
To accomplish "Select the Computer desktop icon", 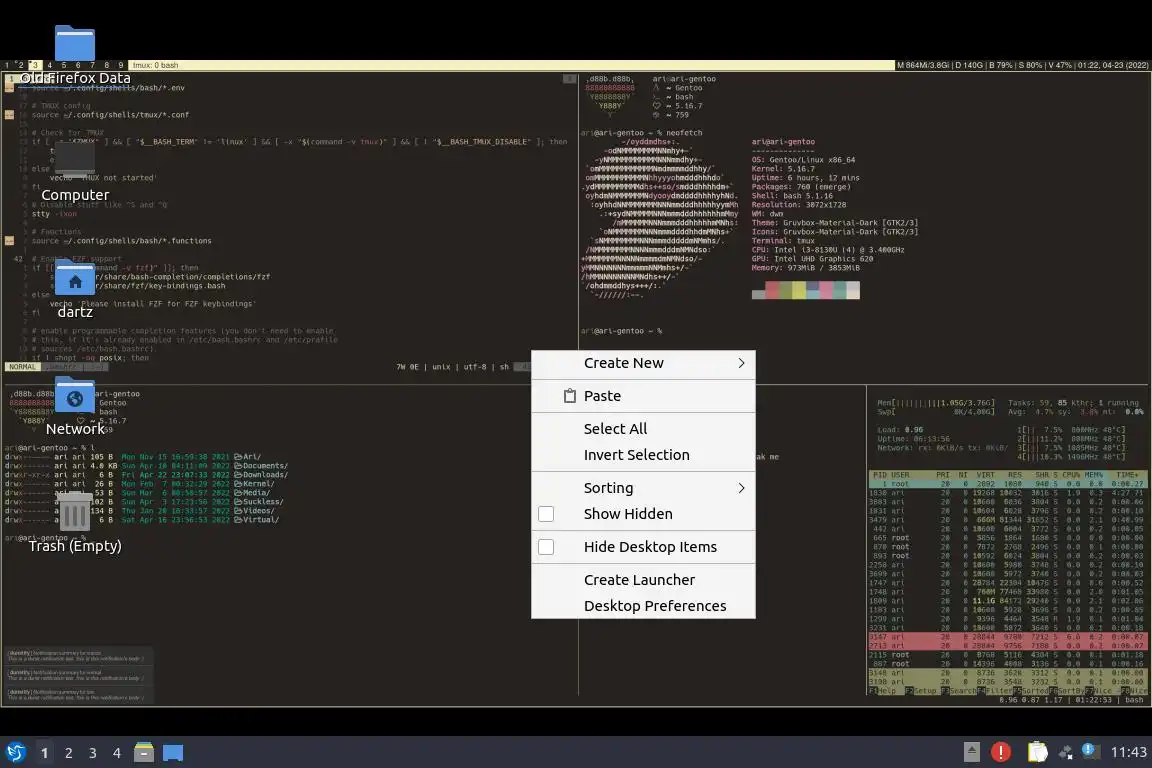I will pyautogui.click(x=75, y=160).
